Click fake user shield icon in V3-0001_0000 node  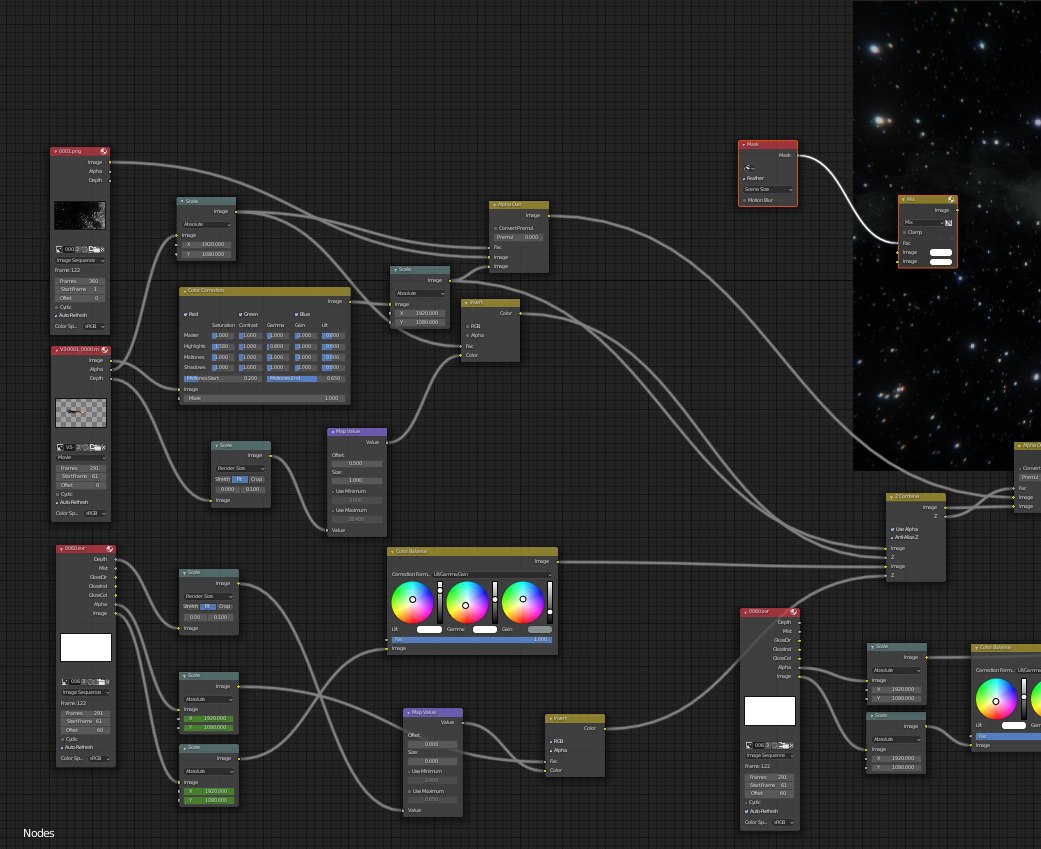86,447
